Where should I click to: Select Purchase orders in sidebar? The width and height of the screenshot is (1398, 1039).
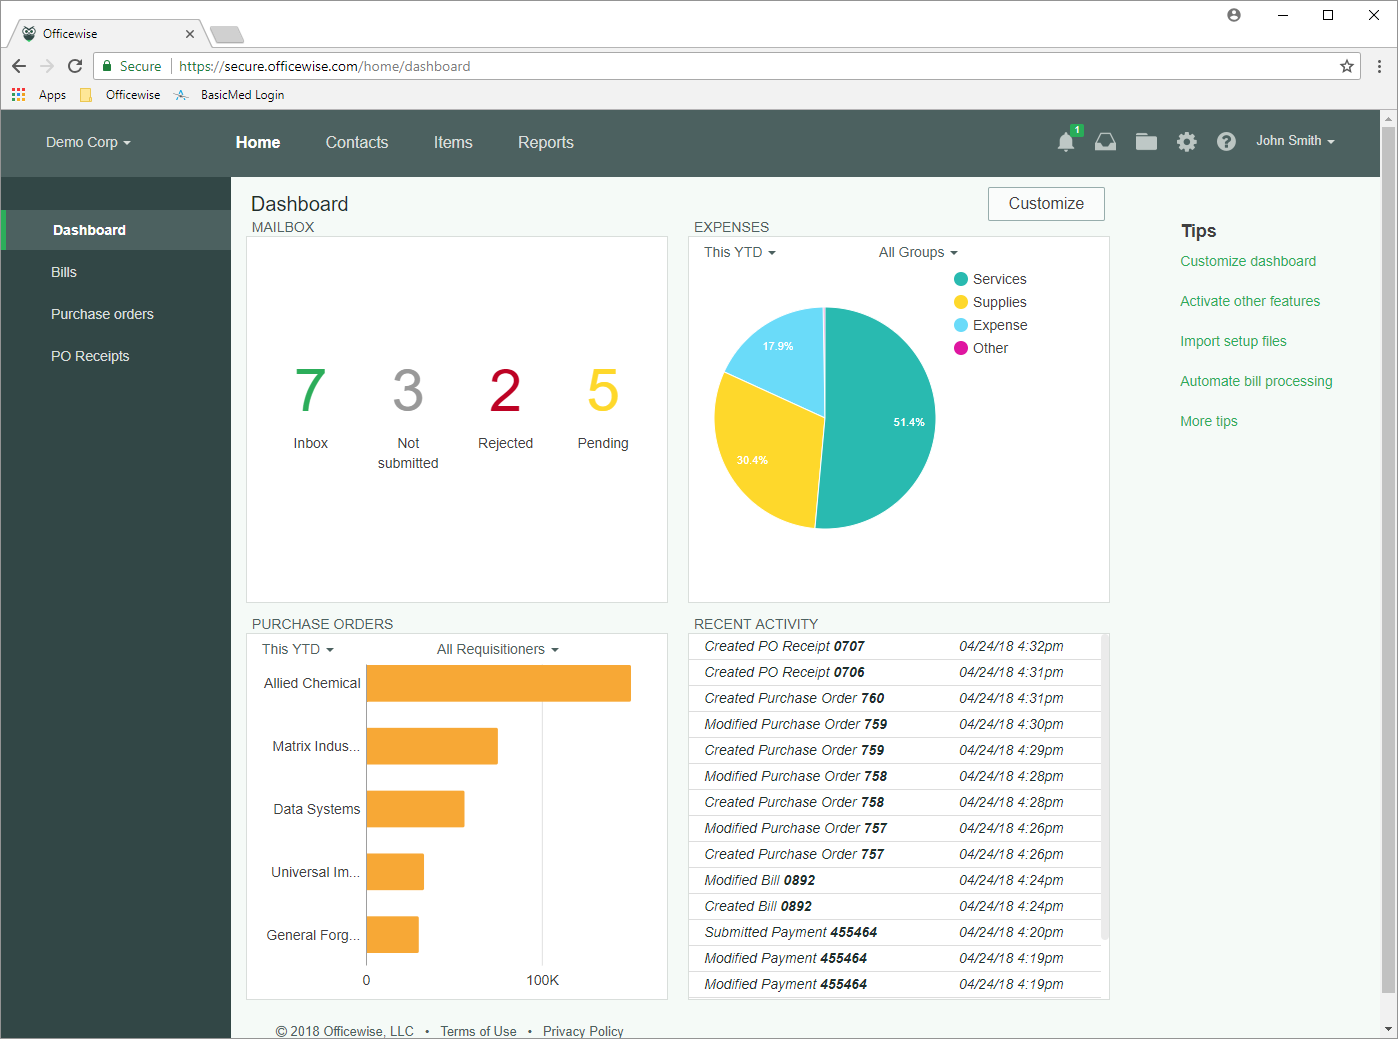click(x=102, y=314)
